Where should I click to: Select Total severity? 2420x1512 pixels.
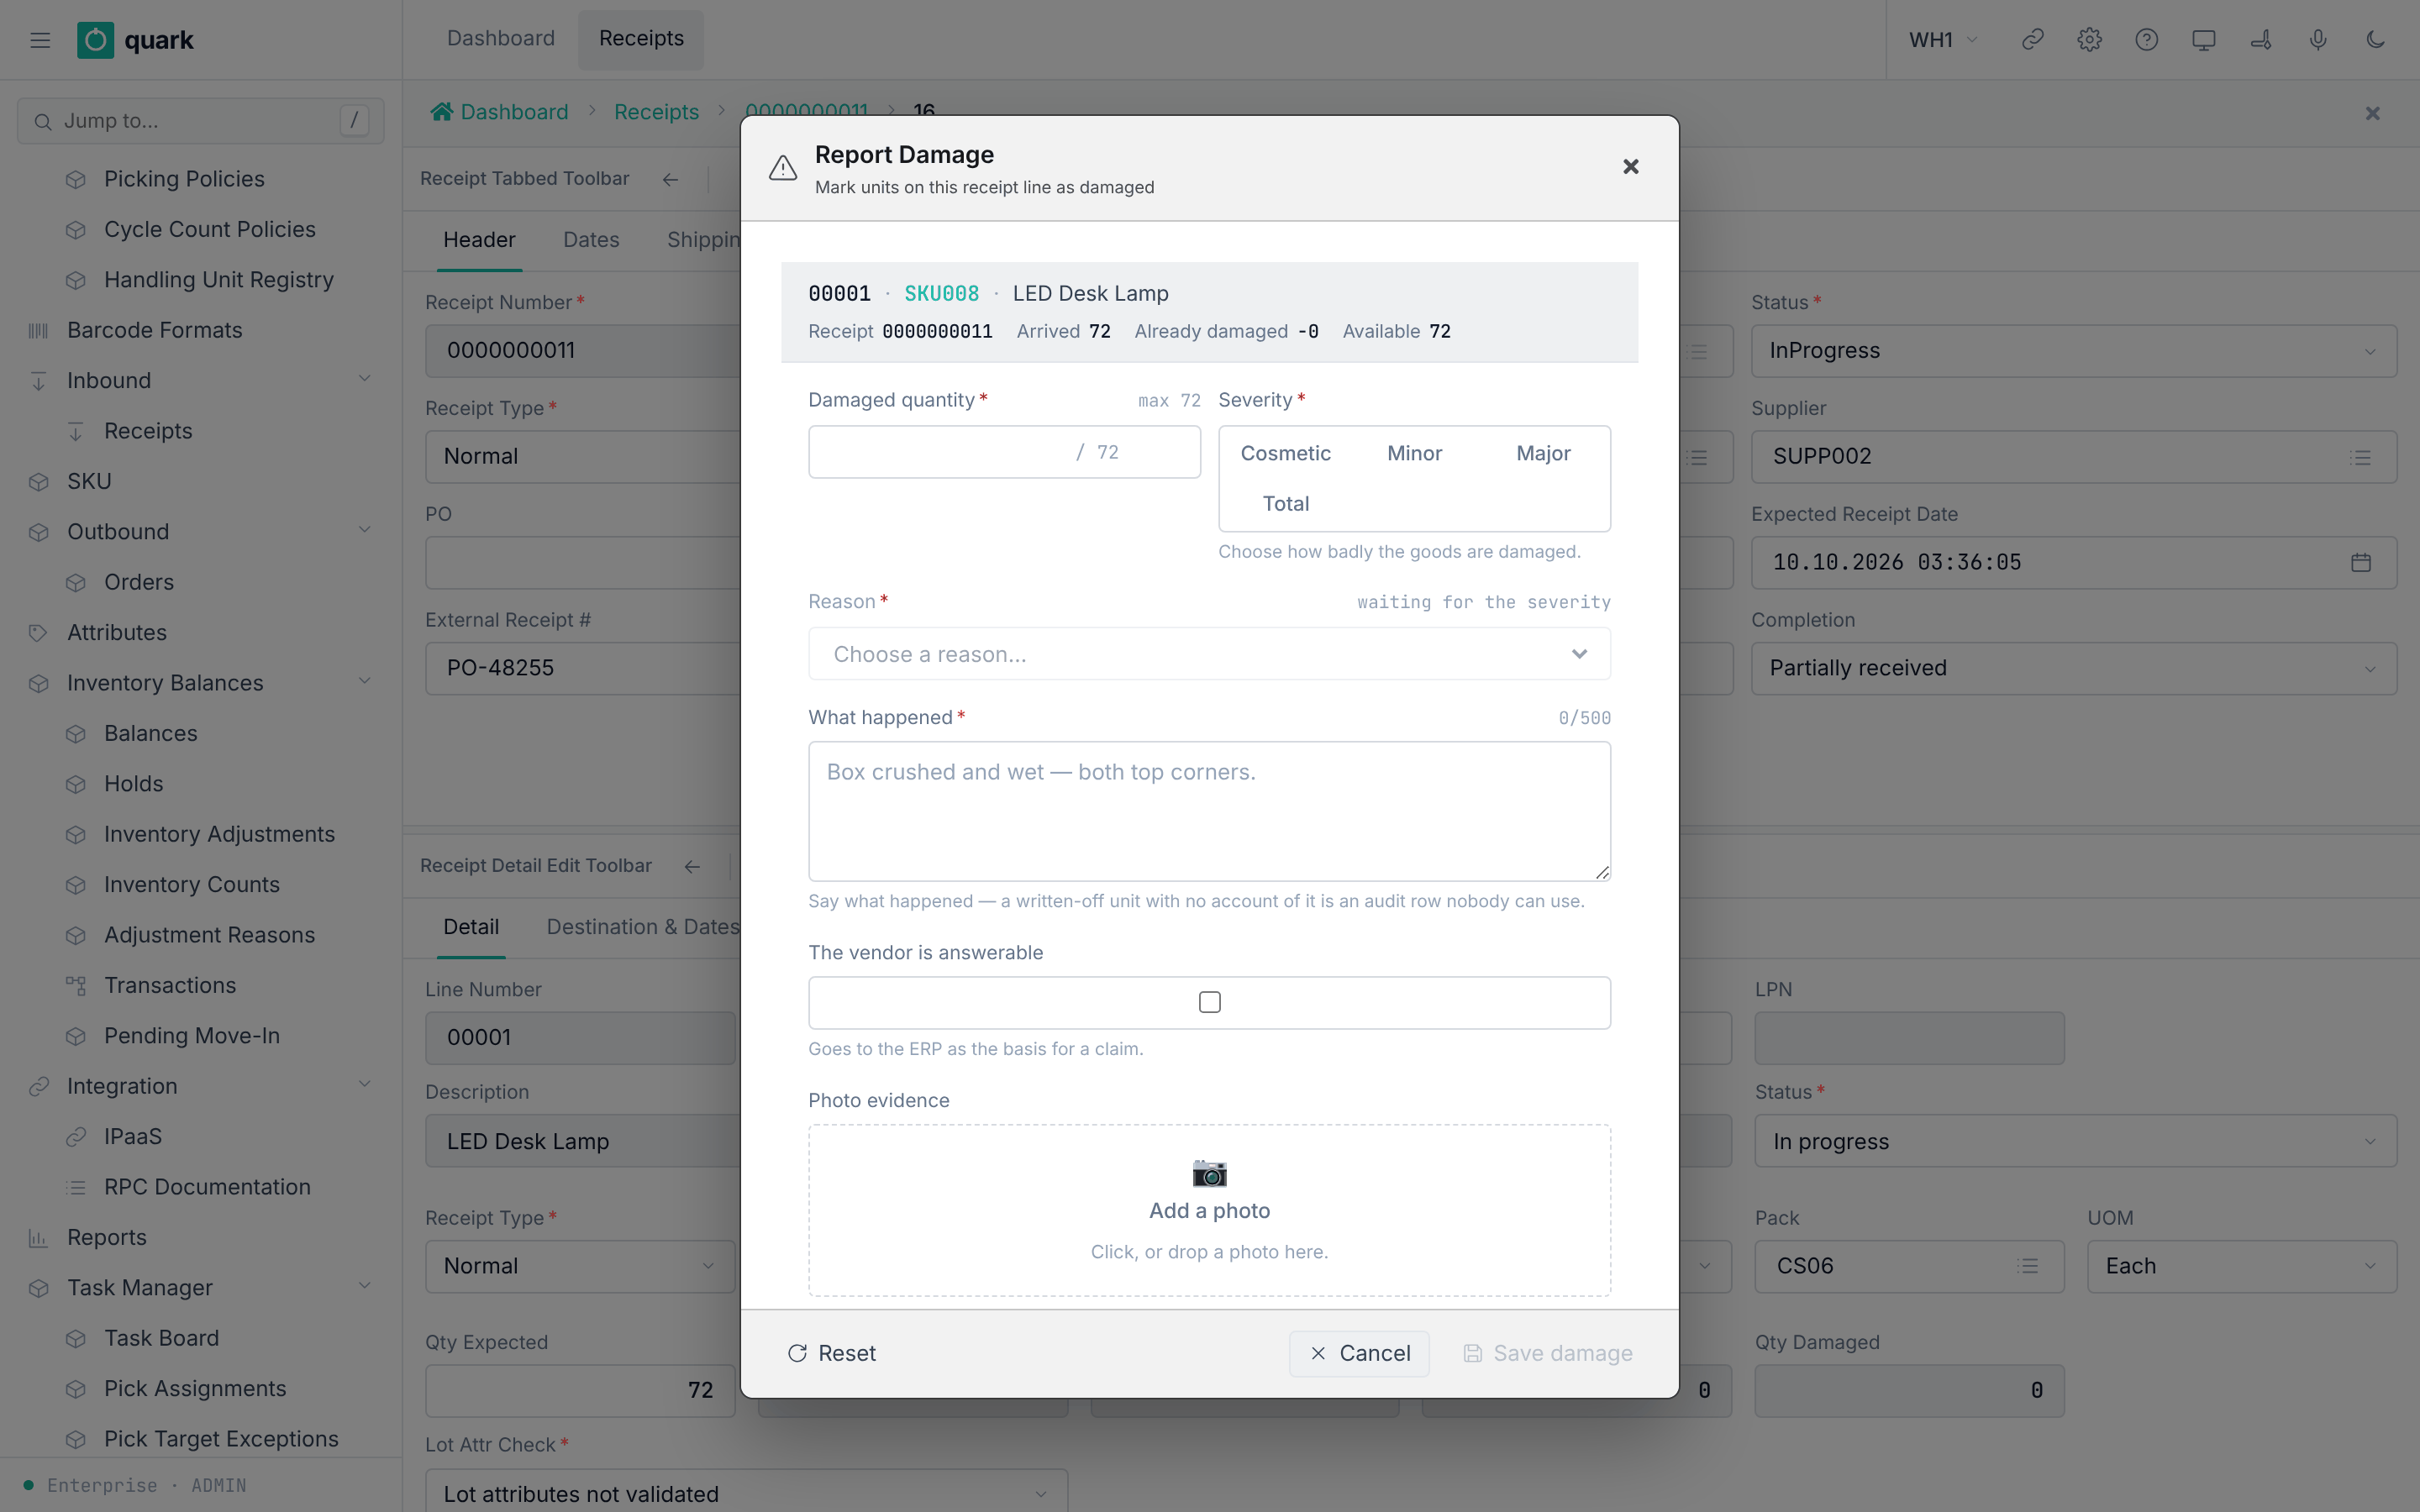click(x=1285, y=504)
